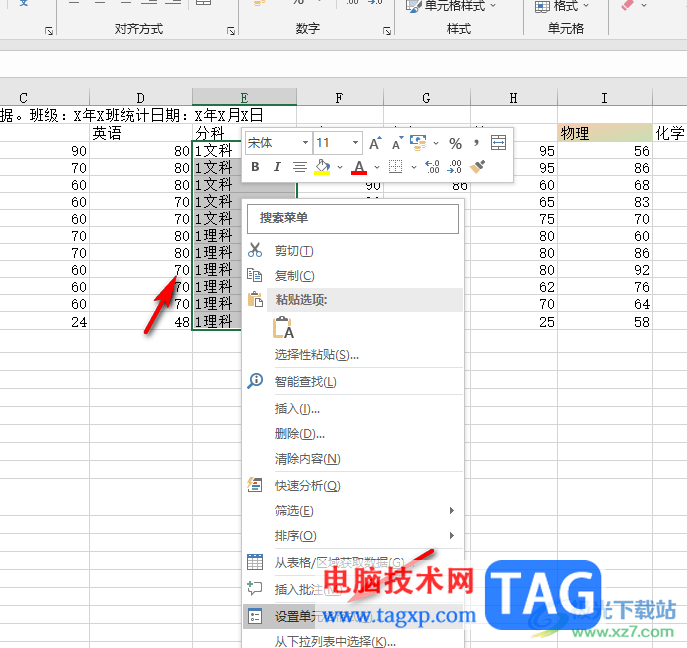Open the font size 11 dropdown

pos(355,143)
